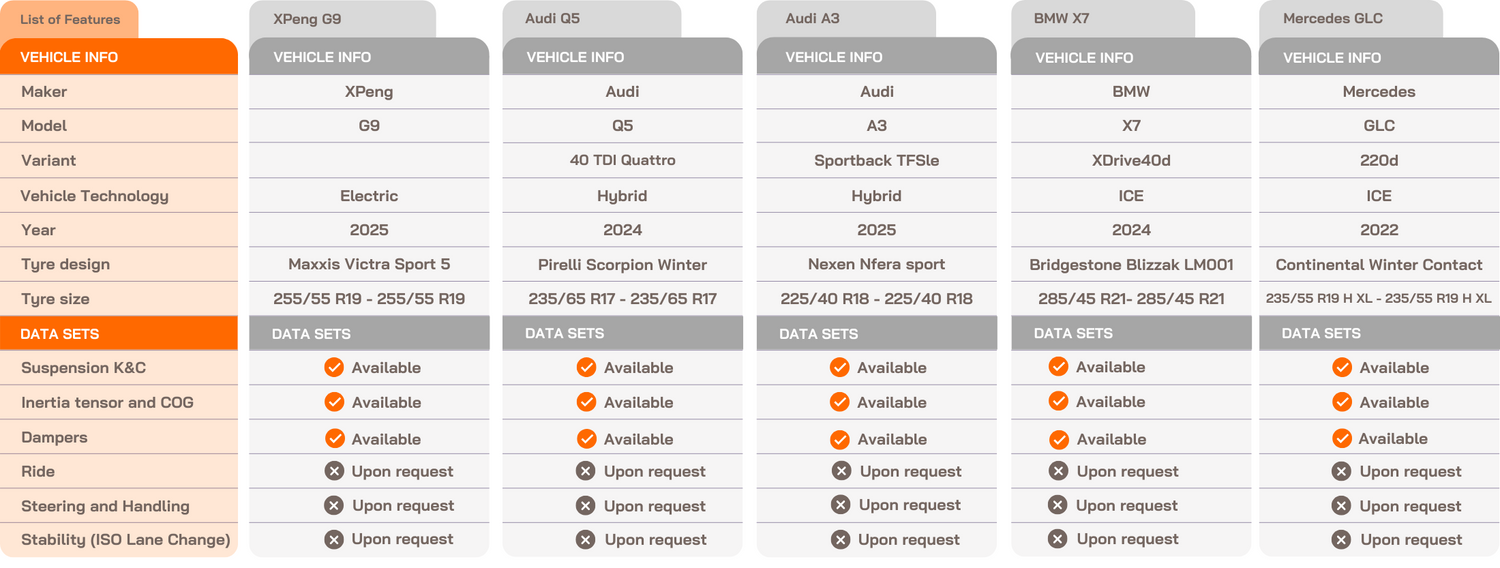Click the orange VEHICLE INFO header

(x=118, y=57)
